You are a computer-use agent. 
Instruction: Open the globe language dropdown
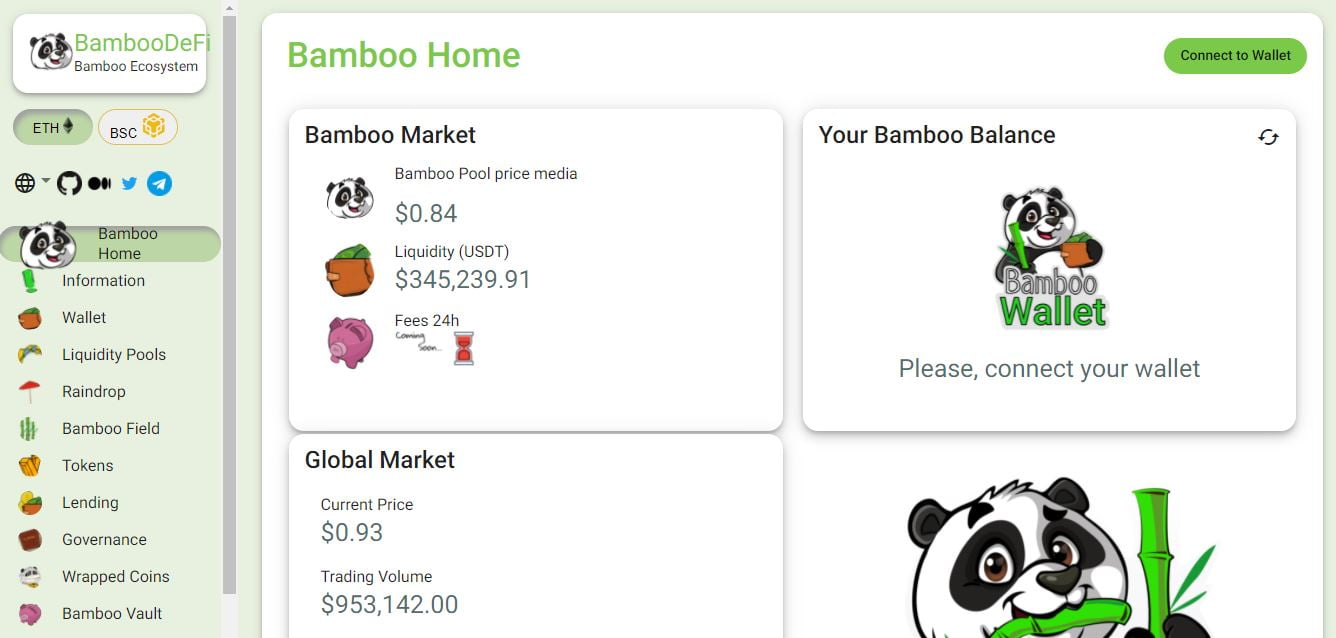click(x=31, y=183)
